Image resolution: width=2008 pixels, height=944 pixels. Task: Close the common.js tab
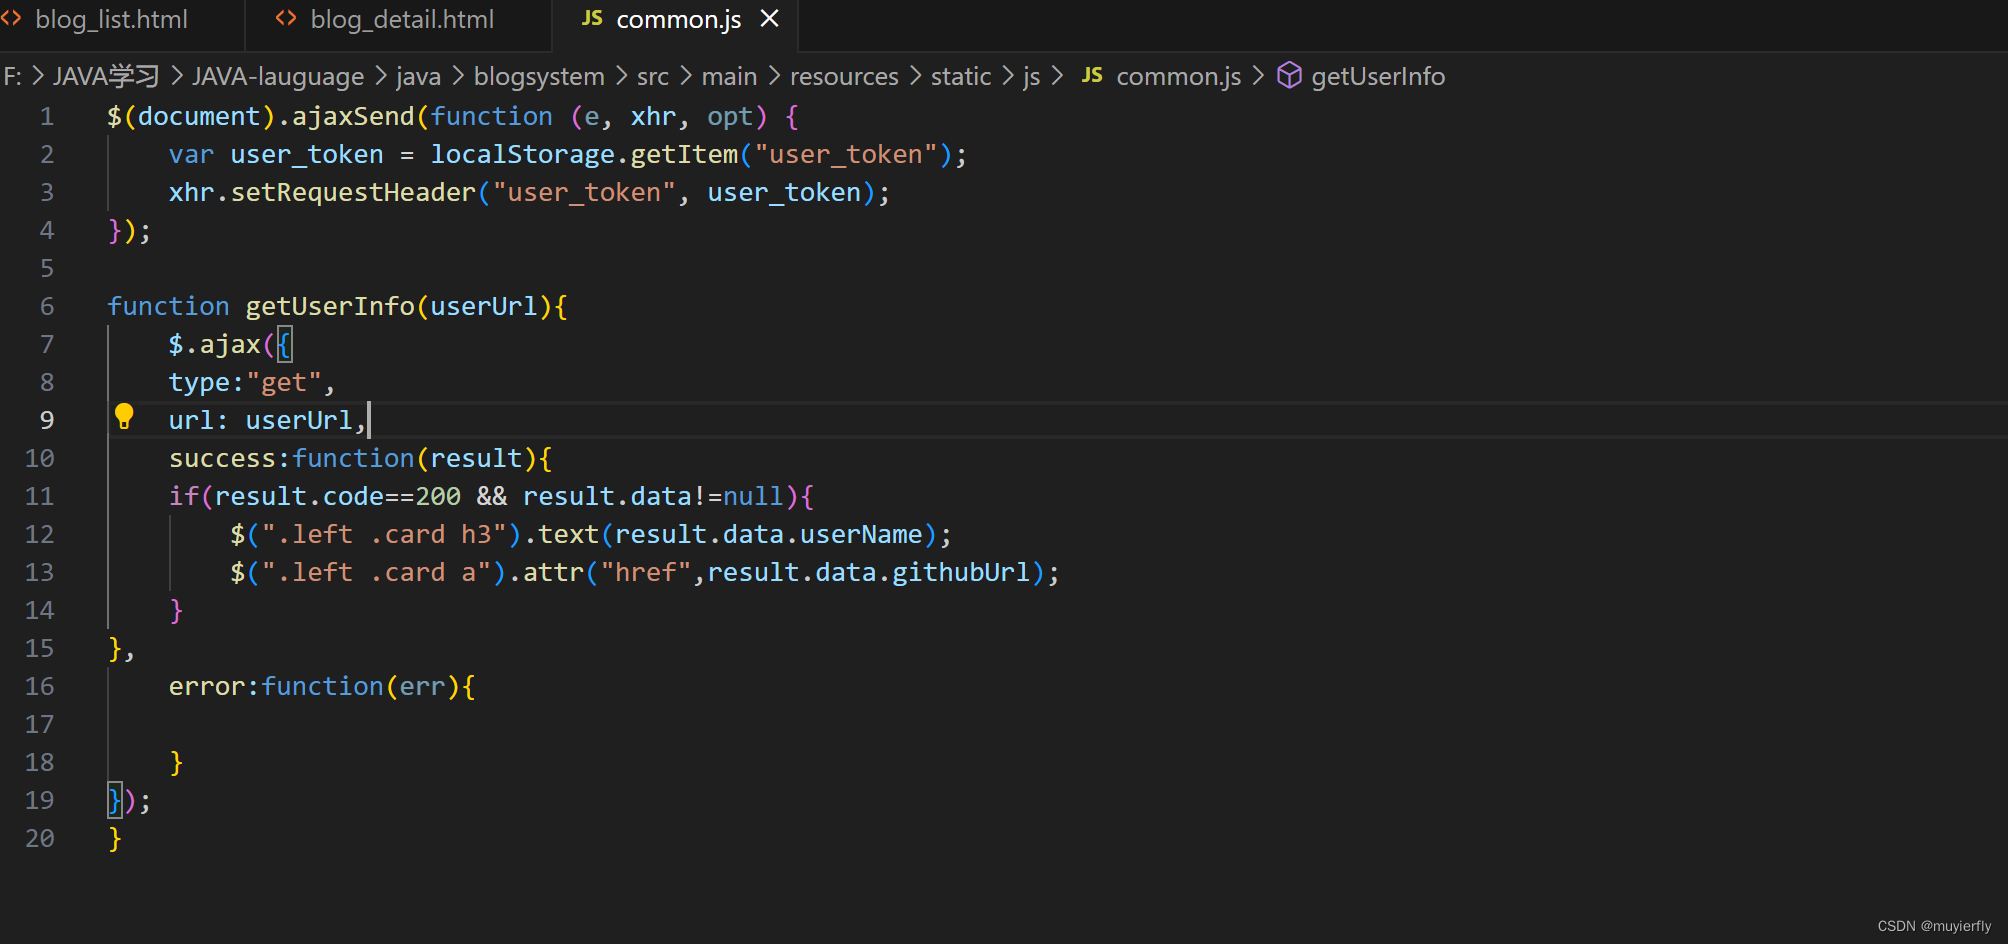(769, 19)
